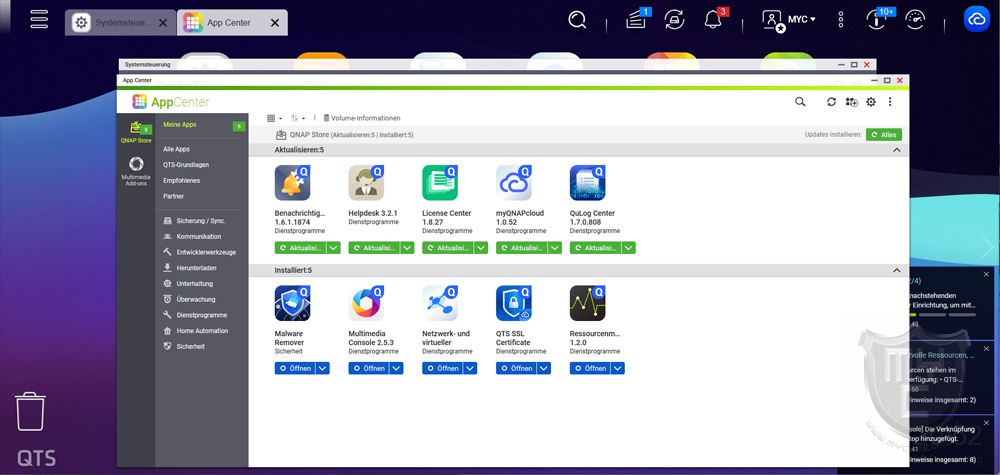Expand dropdown beside QTS SSL Certificate Öffnen
The height and width of the screenshot is (475, 1000).
544,369
